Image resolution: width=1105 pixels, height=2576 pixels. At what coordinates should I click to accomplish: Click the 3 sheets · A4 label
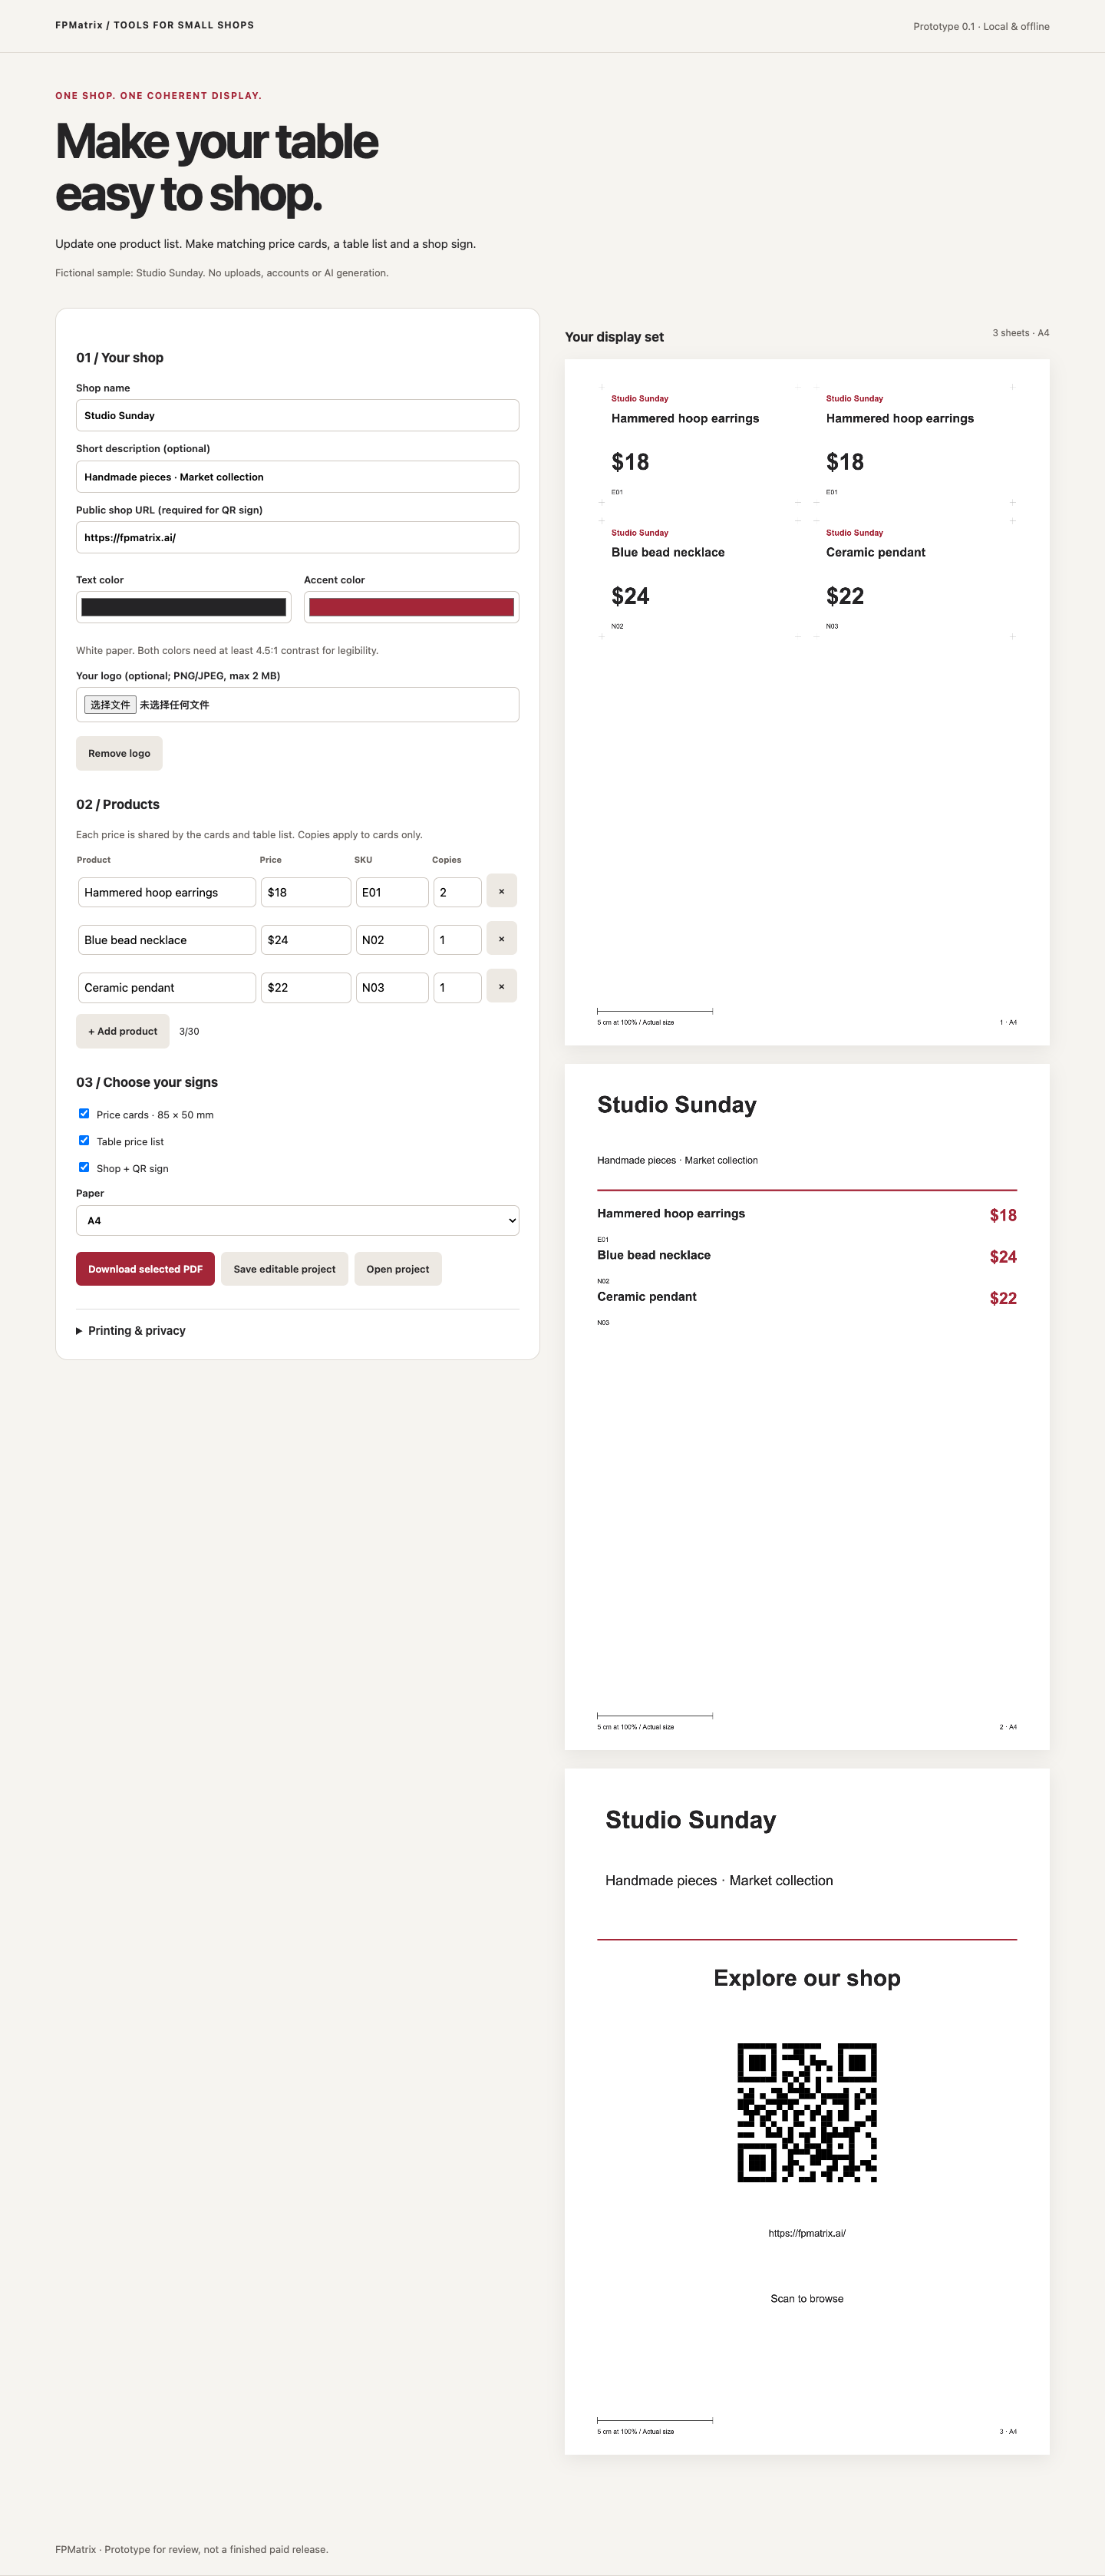coord(1020,333)
